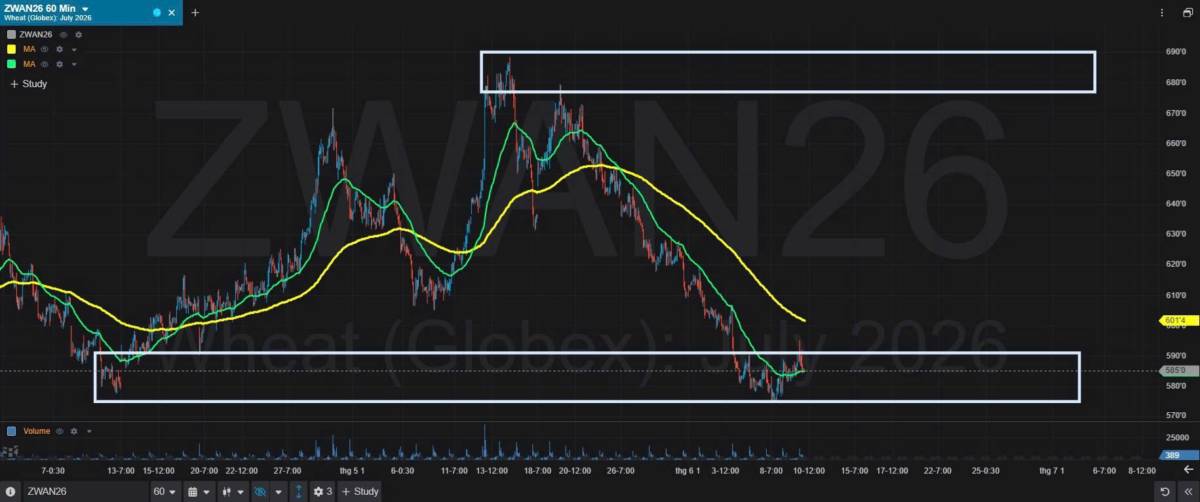Open settings gear for Volume study

[74, 431]
